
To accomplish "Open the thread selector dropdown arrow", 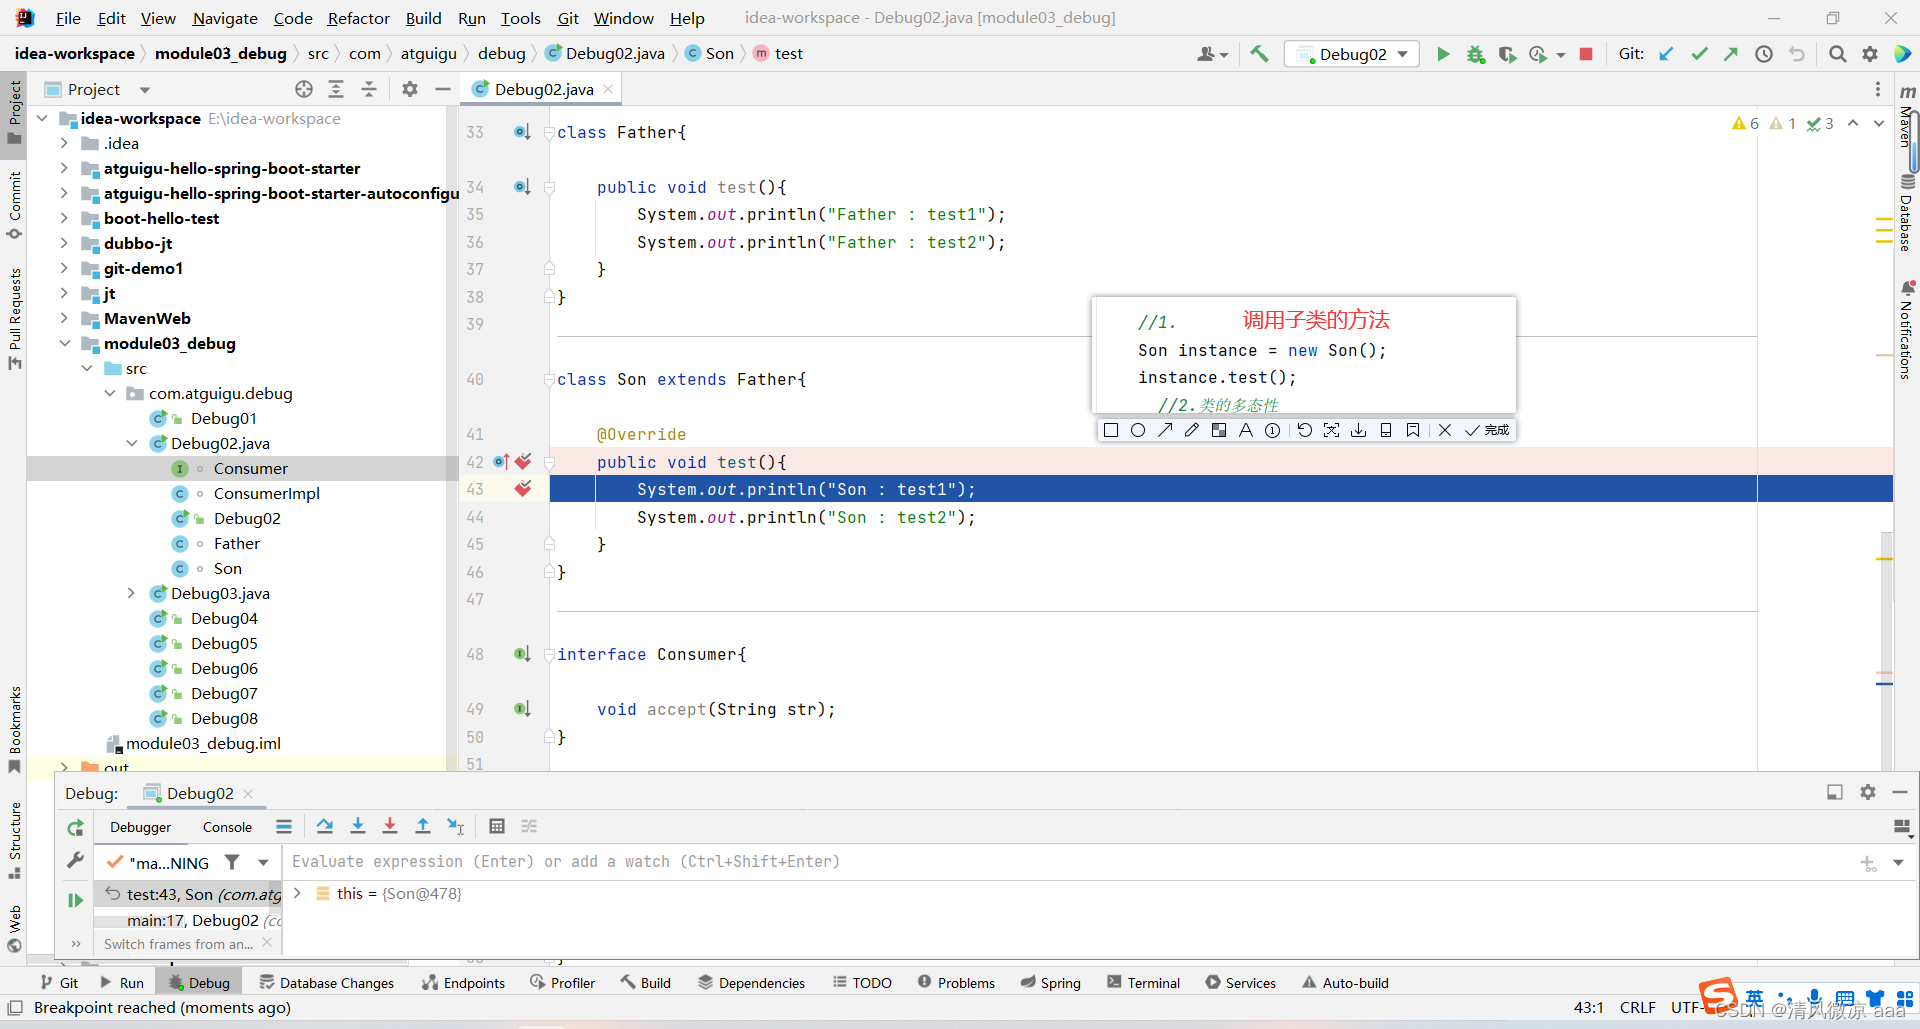I will 263,862.
